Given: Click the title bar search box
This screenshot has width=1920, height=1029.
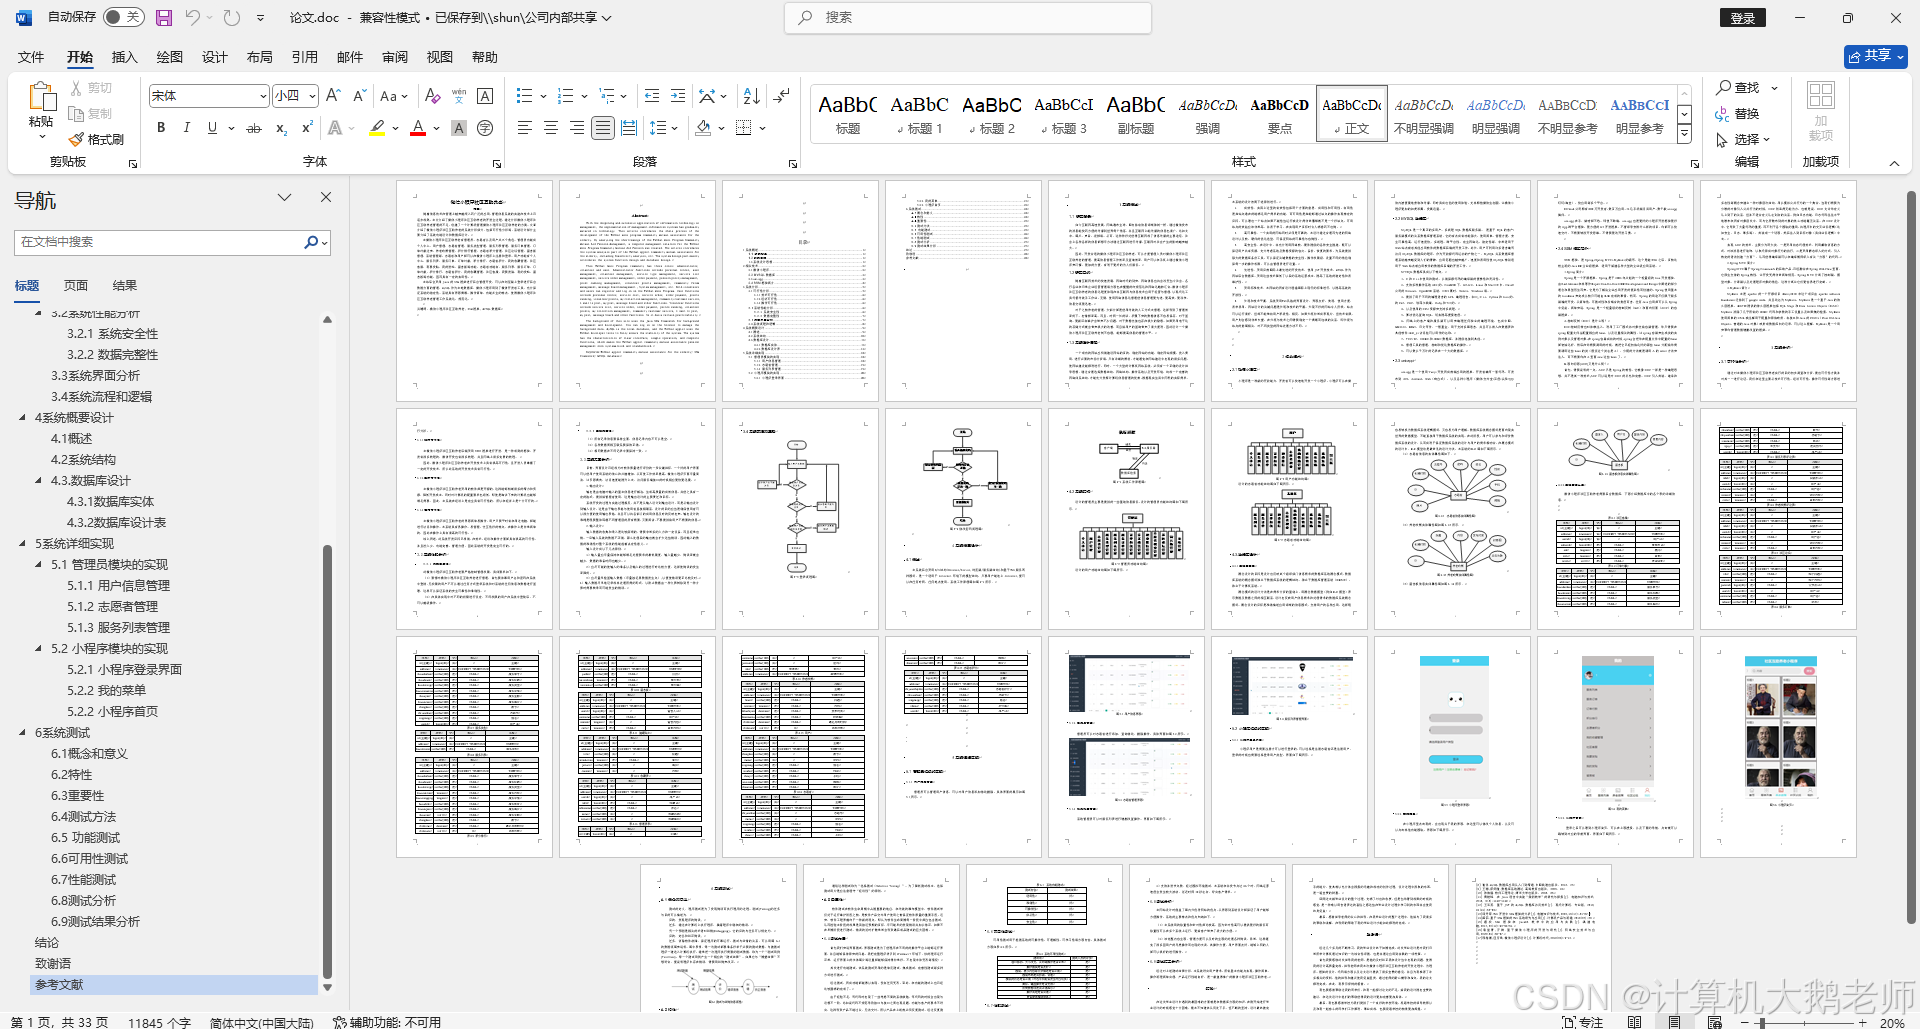Looking at the screenshot, I should click(x=968, y=17).
